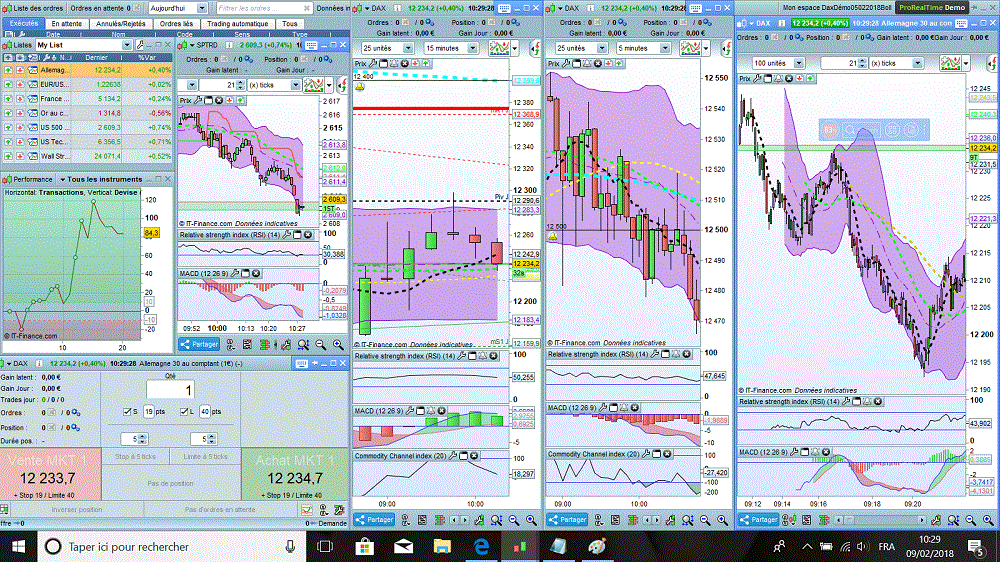Screen dimensions: 1000x562
Task: Select Allemag... row in My List
Action: point(87,70)
